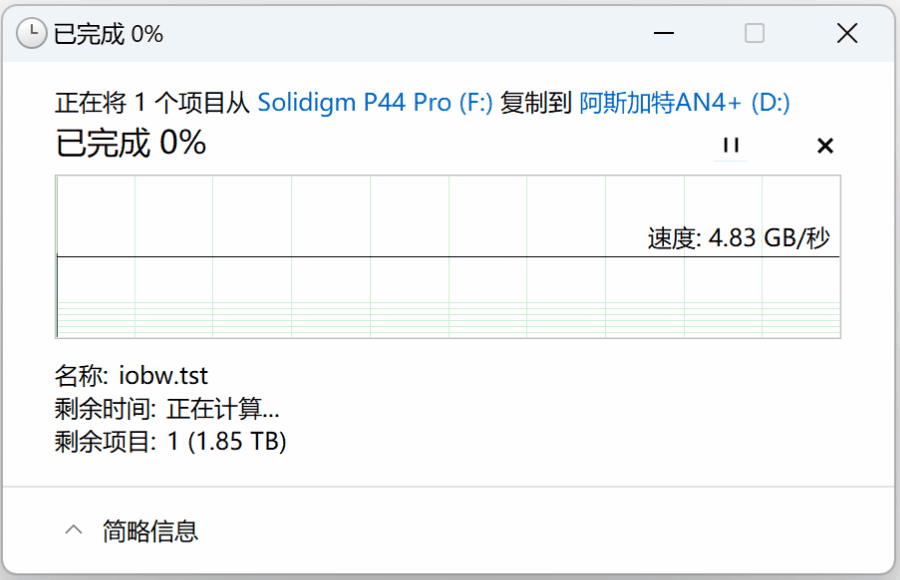
Task: Click the large 已完成 0% heading
Action: [131, 144]
